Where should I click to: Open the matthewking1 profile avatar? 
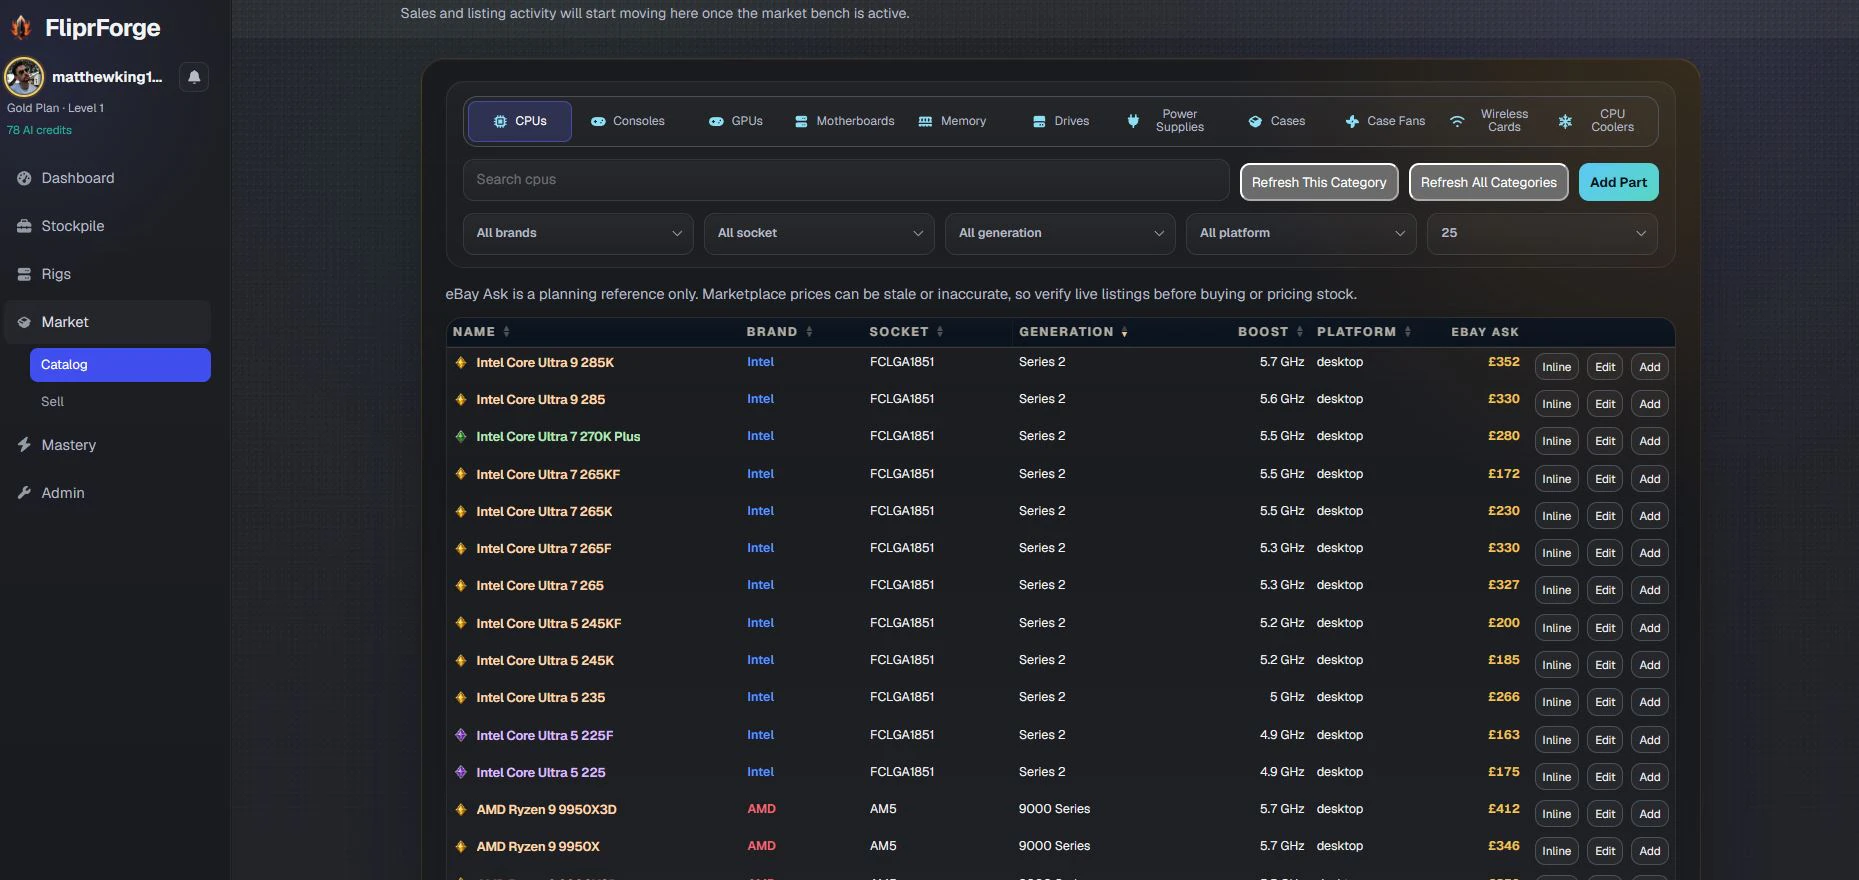pyautogui.click(x=24, y=77)
